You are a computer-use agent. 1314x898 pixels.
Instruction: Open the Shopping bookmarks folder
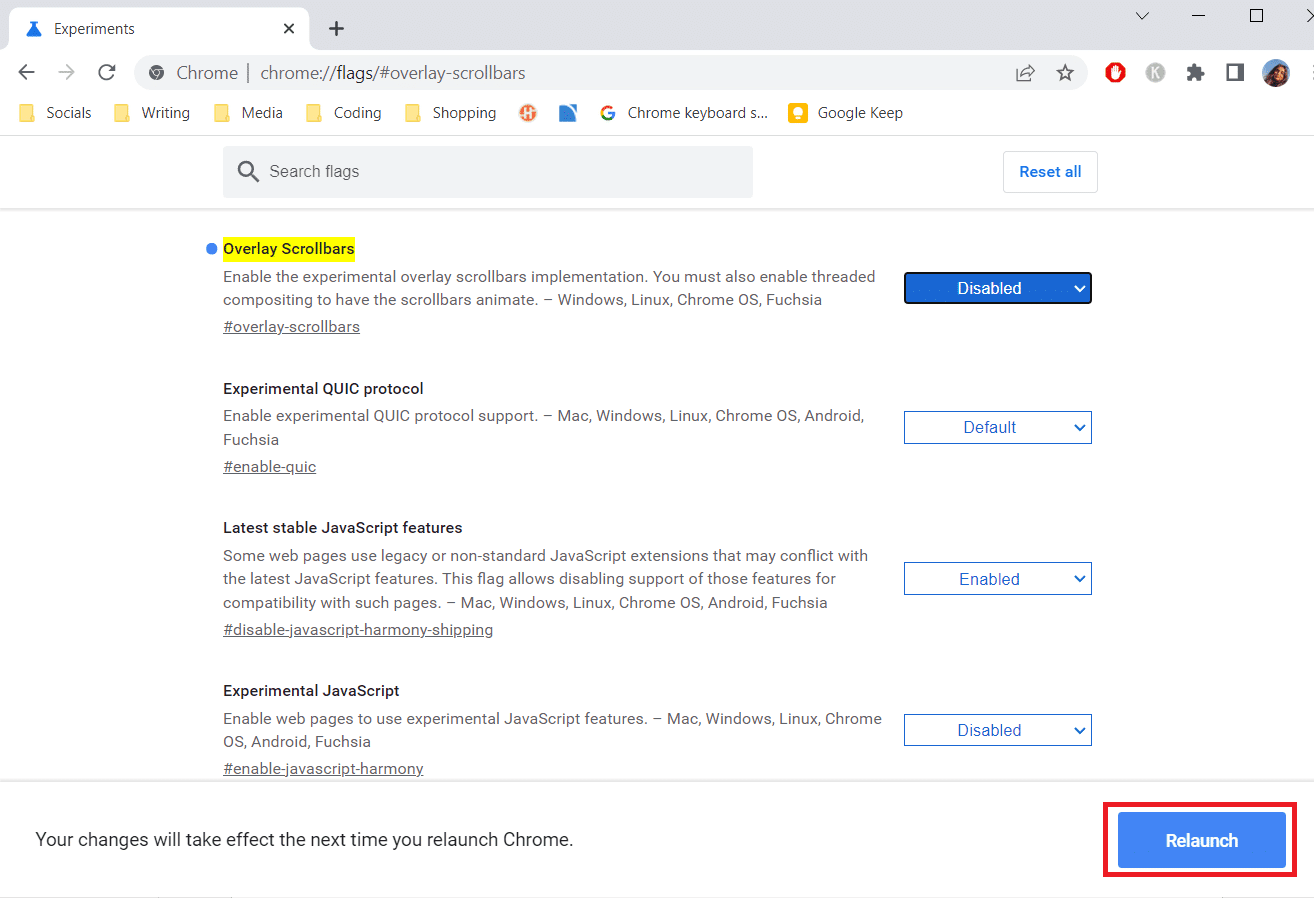[x=450, y=113]
